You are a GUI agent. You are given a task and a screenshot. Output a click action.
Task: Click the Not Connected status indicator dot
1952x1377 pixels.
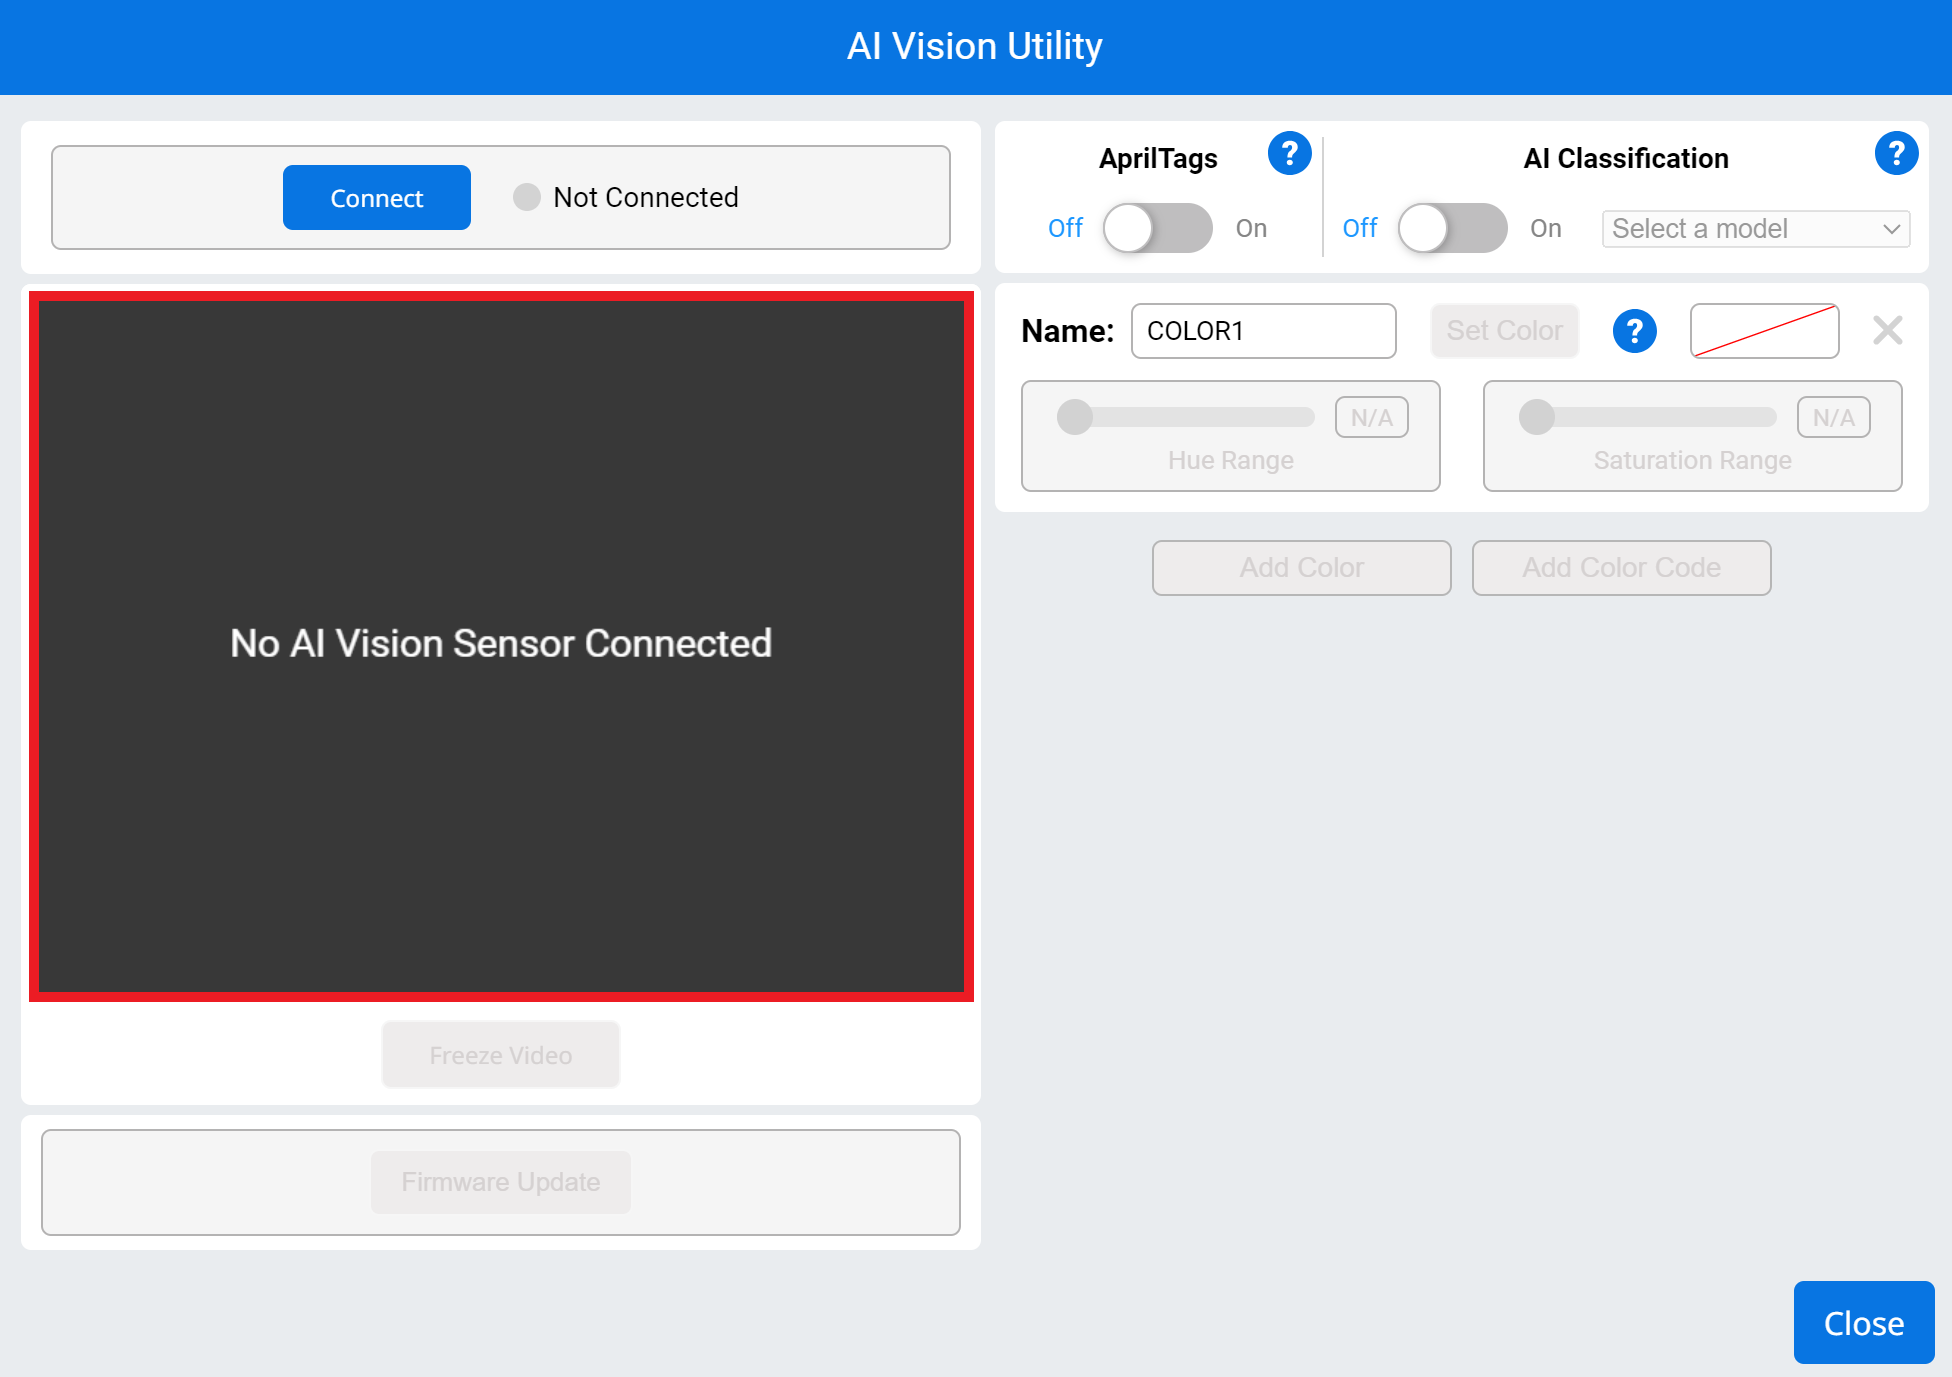point(526,197)
